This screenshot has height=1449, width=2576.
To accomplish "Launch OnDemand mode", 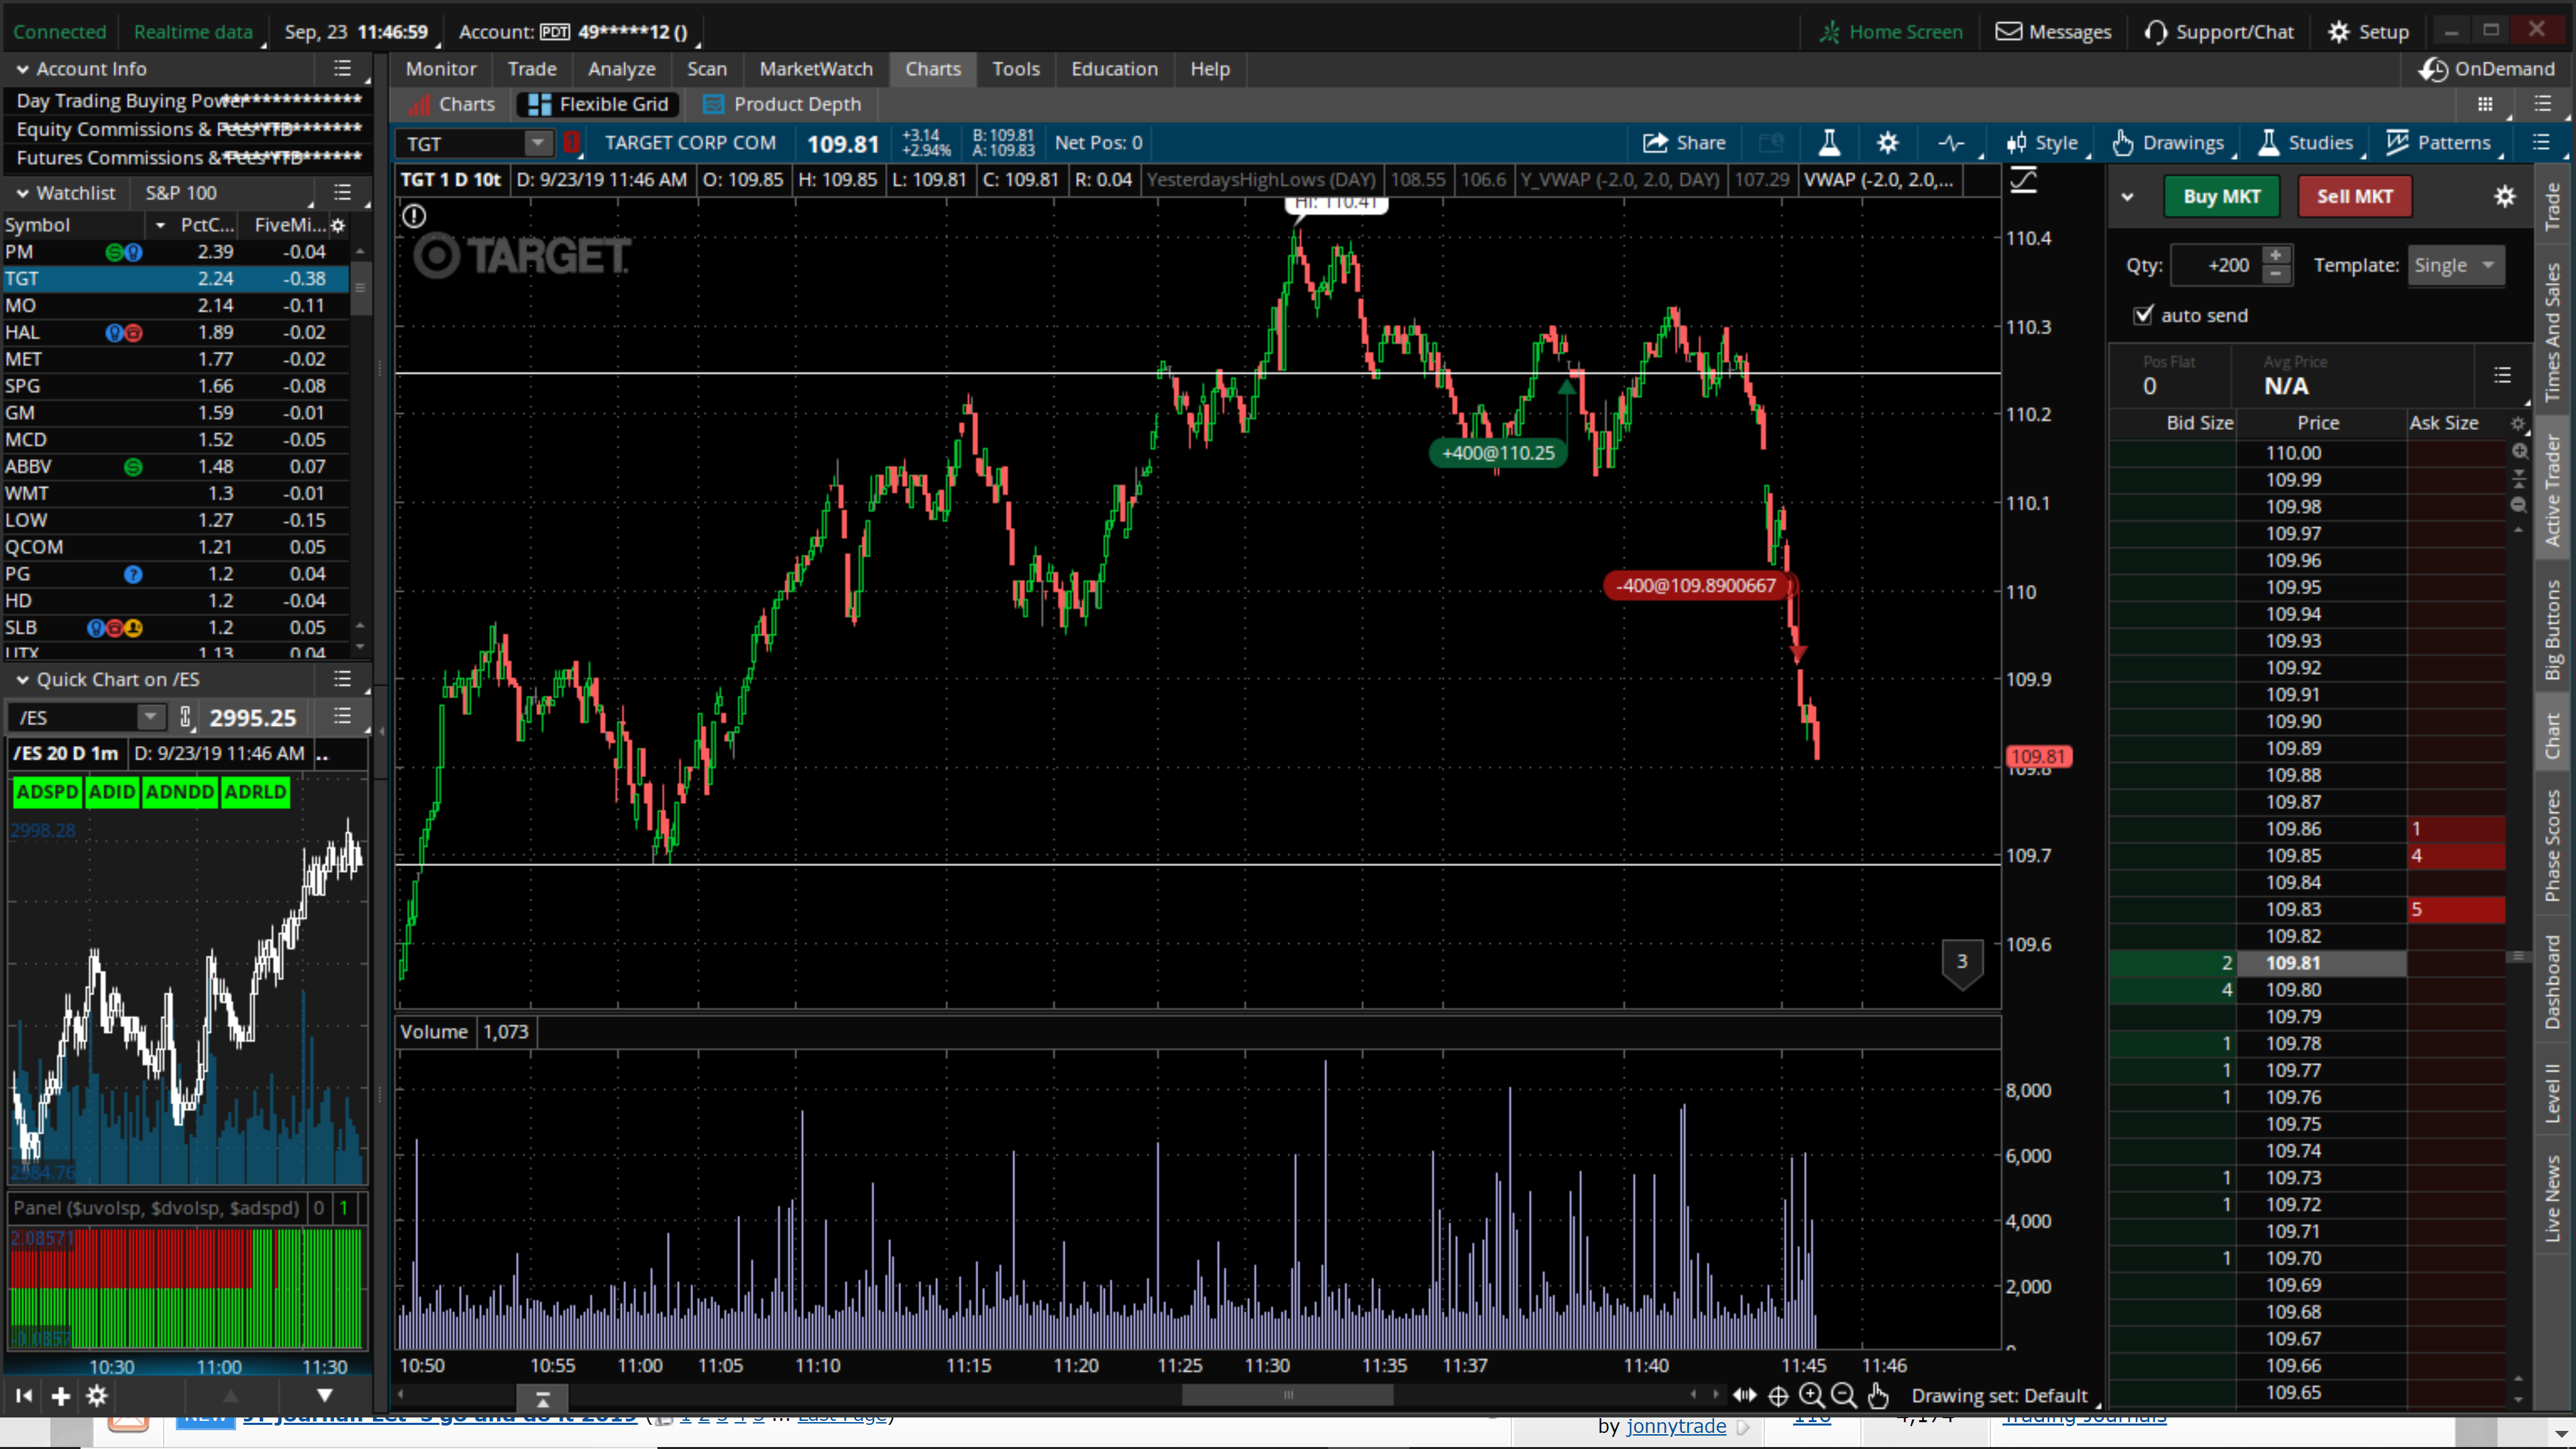I will (x=2487, y=69).
